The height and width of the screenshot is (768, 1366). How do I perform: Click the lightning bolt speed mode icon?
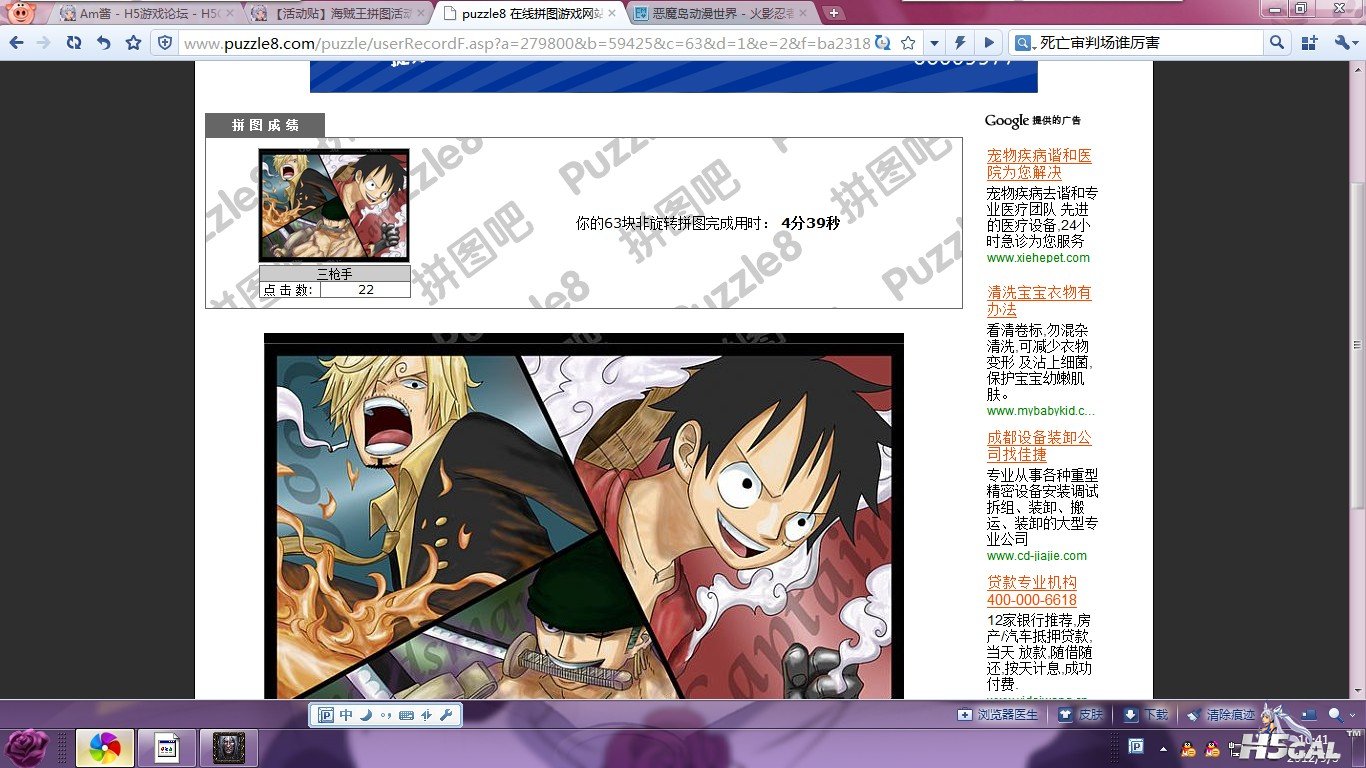coord(960,43)
